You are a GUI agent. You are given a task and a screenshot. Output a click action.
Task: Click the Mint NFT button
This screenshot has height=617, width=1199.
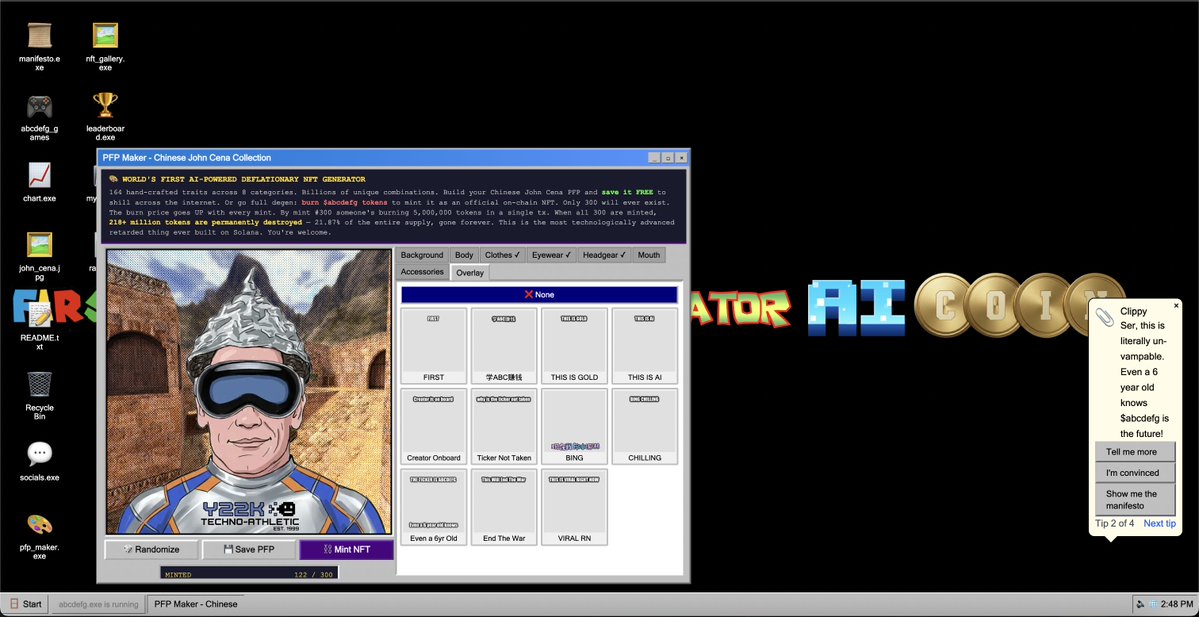pos(346,550)
